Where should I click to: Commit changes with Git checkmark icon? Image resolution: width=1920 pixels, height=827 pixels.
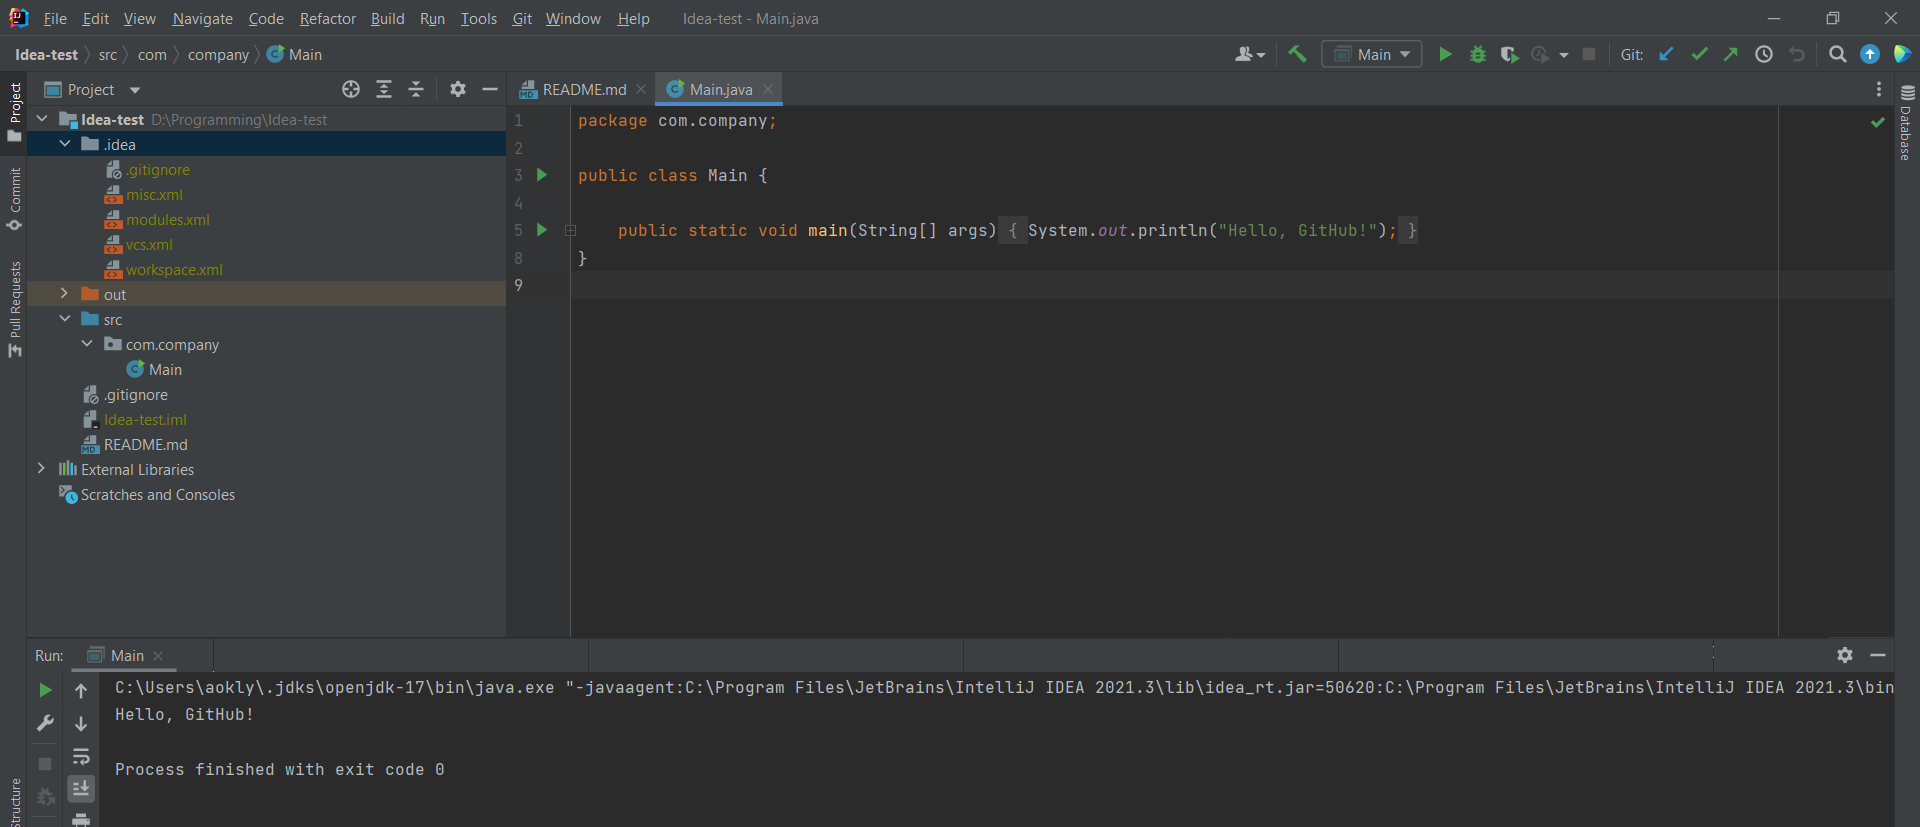pyautogui.click(x=1699, y=54)
